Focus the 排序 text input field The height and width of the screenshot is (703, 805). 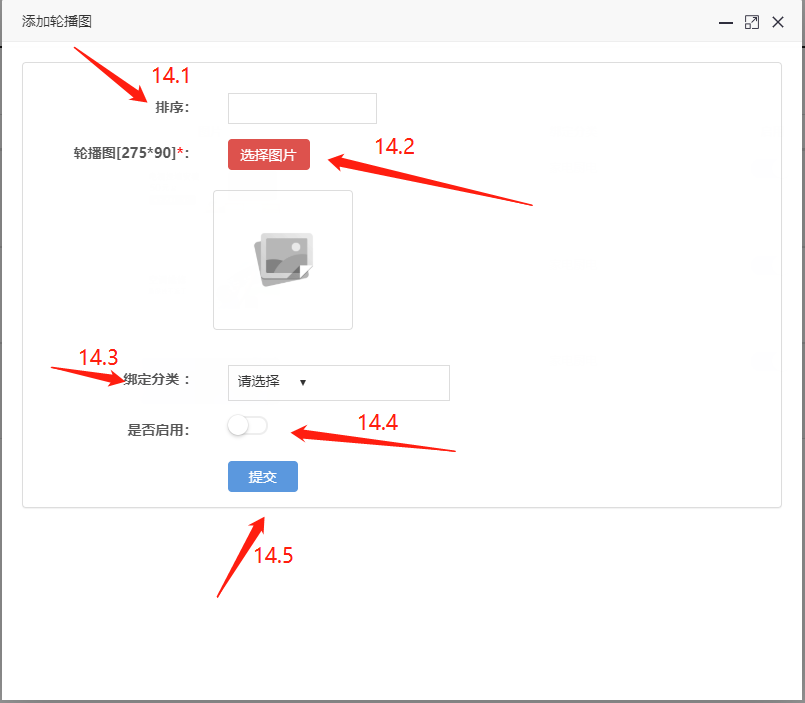pyautogui.click(x=302, y=108)
